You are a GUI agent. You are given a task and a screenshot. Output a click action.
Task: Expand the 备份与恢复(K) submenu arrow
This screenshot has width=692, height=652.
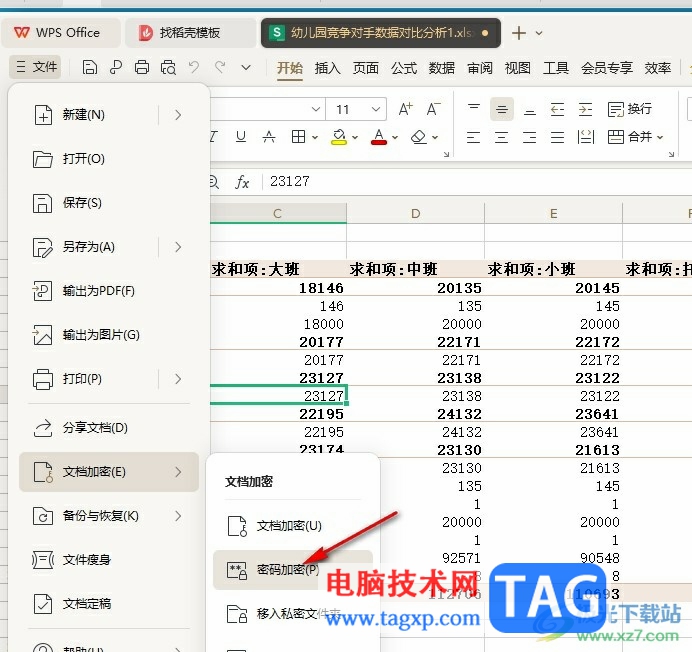click(x=178, y=516)
